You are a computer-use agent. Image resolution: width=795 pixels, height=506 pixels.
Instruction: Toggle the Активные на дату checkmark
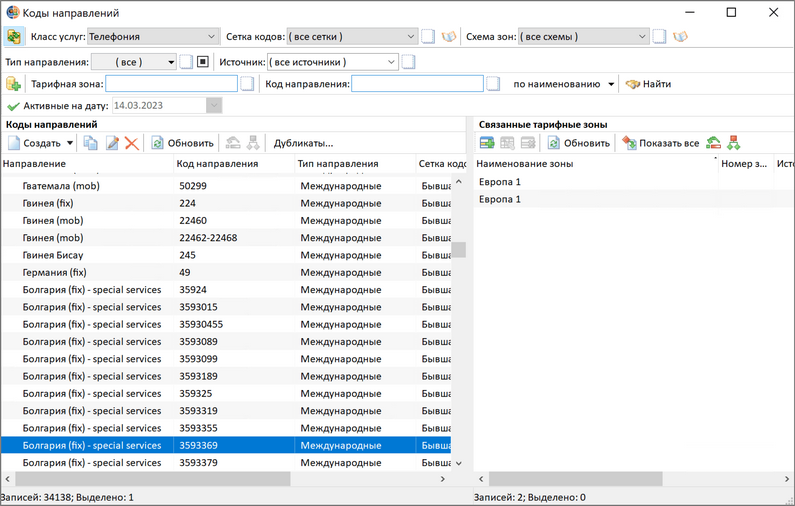tap(13, 106)
